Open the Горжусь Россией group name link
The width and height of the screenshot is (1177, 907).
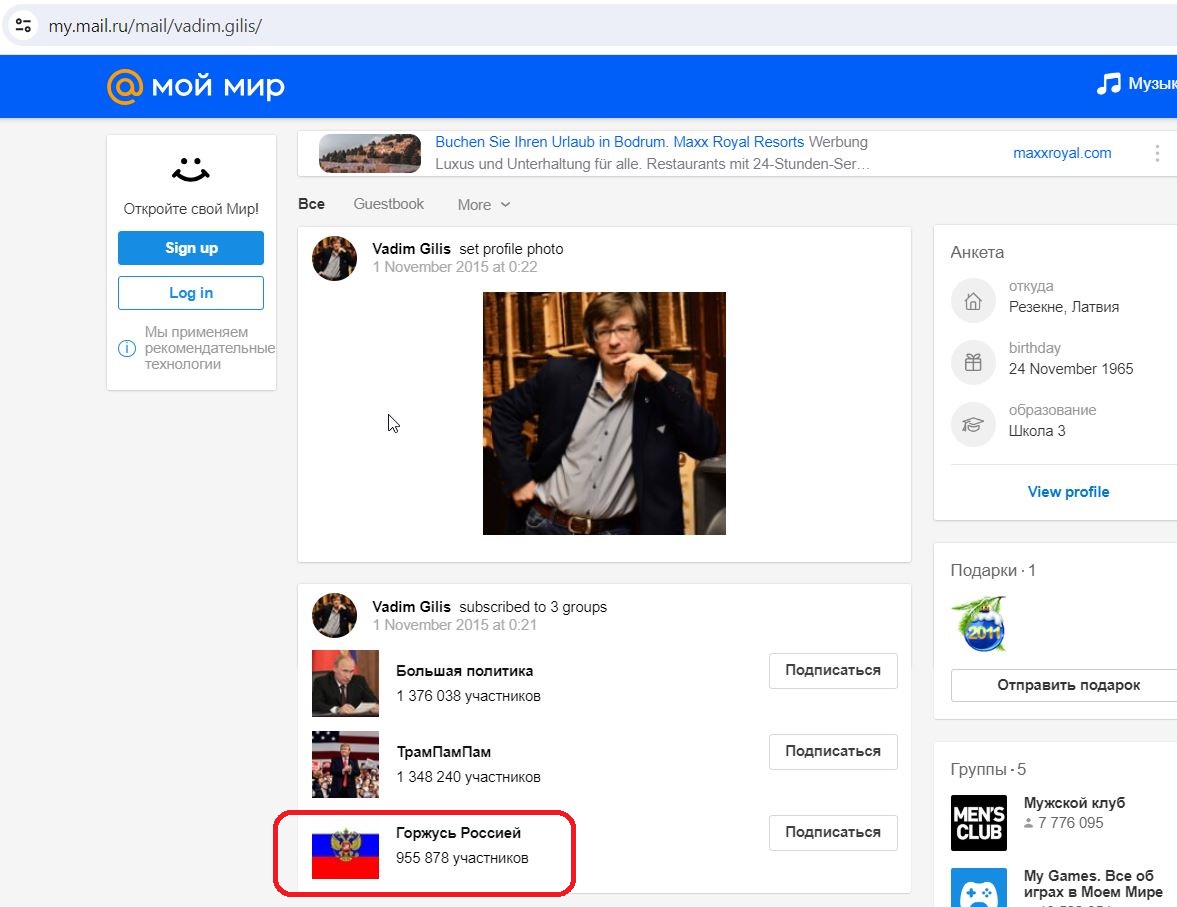coord(459,833)
